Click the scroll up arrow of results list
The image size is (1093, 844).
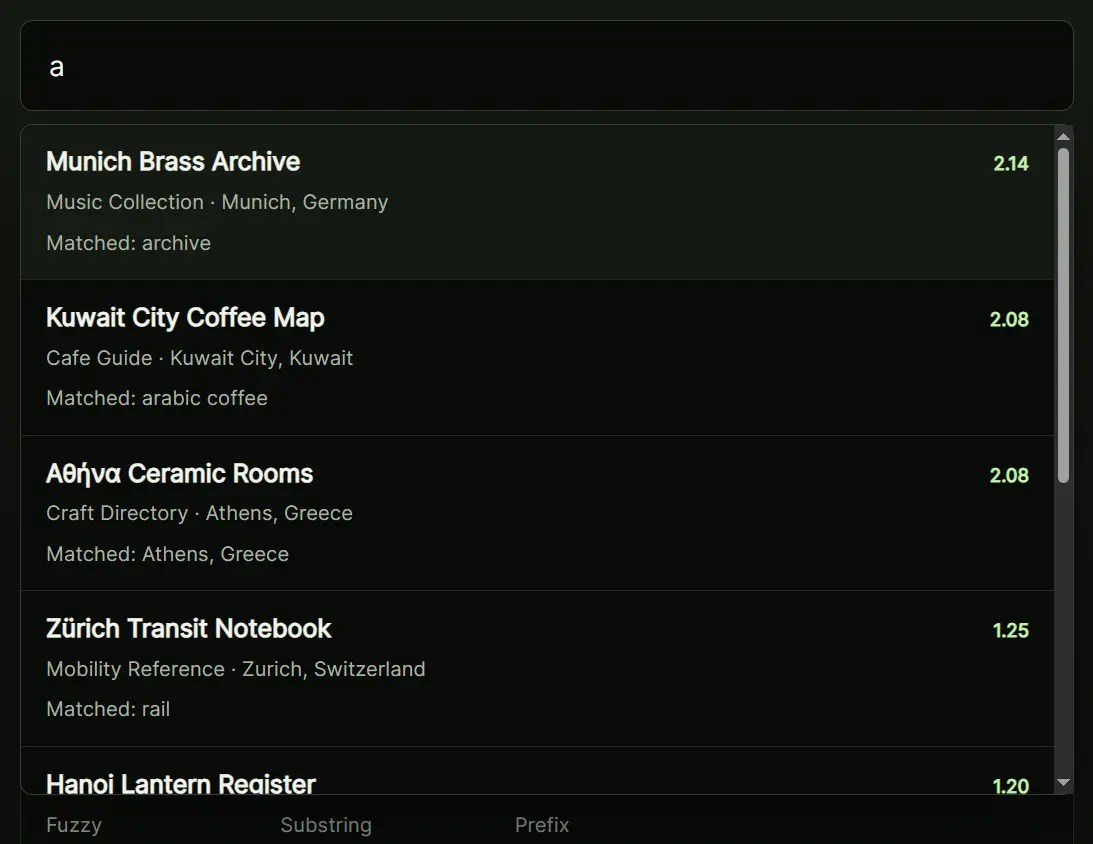point(1063,137)
